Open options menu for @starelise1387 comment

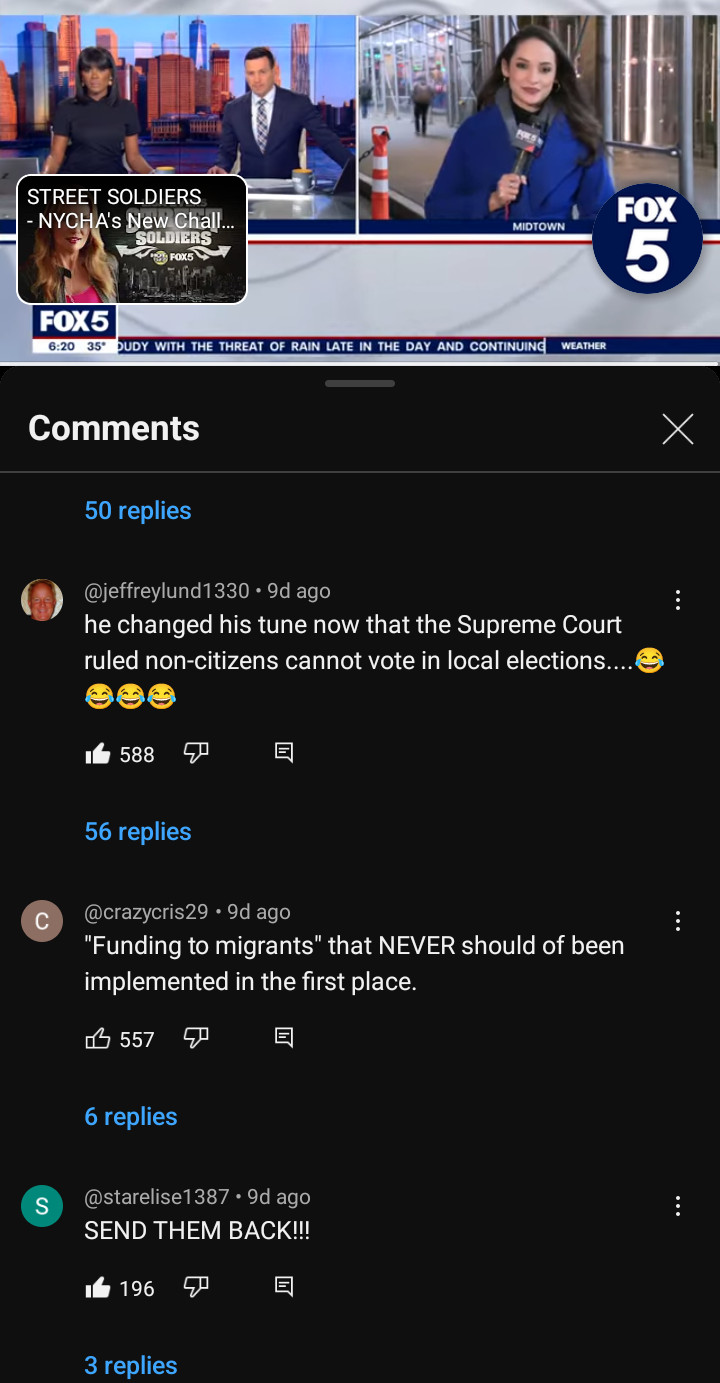pyautogui.click(x=678, y=1206)
